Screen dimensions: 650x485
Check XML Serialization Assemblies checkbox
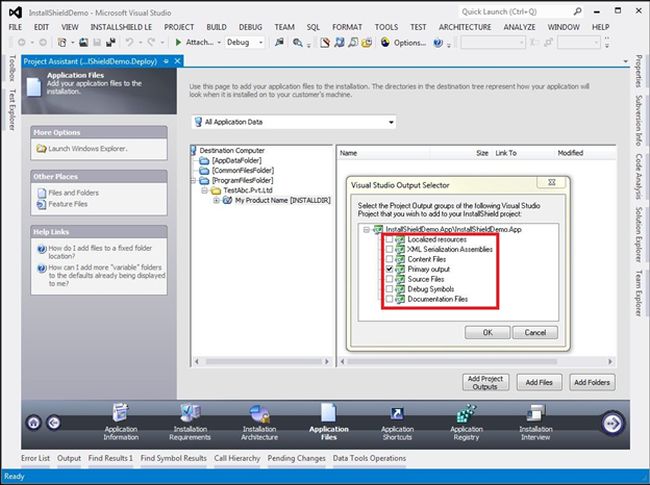click(x=389, y=250)
